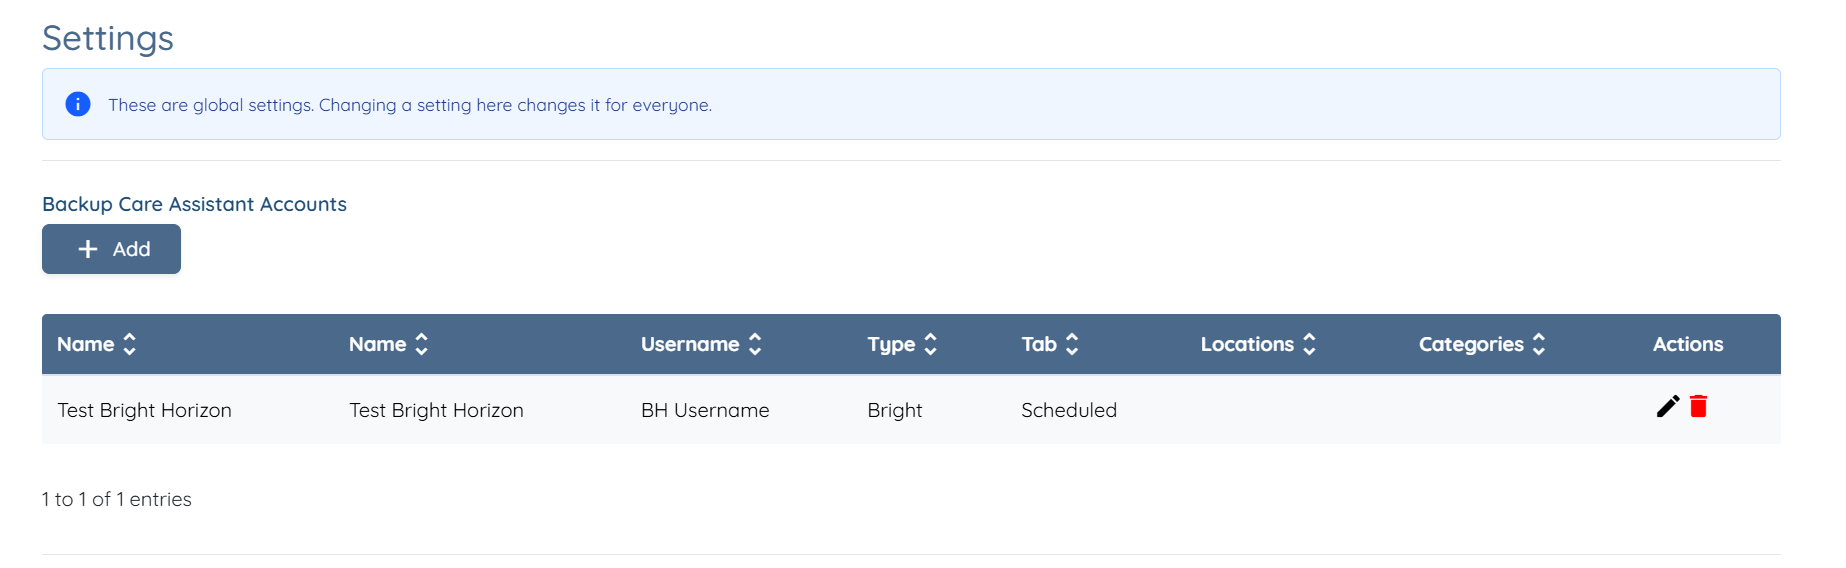Sort by the second Name column
This screenshot has width=1846, height=568.
click(421, 344)
